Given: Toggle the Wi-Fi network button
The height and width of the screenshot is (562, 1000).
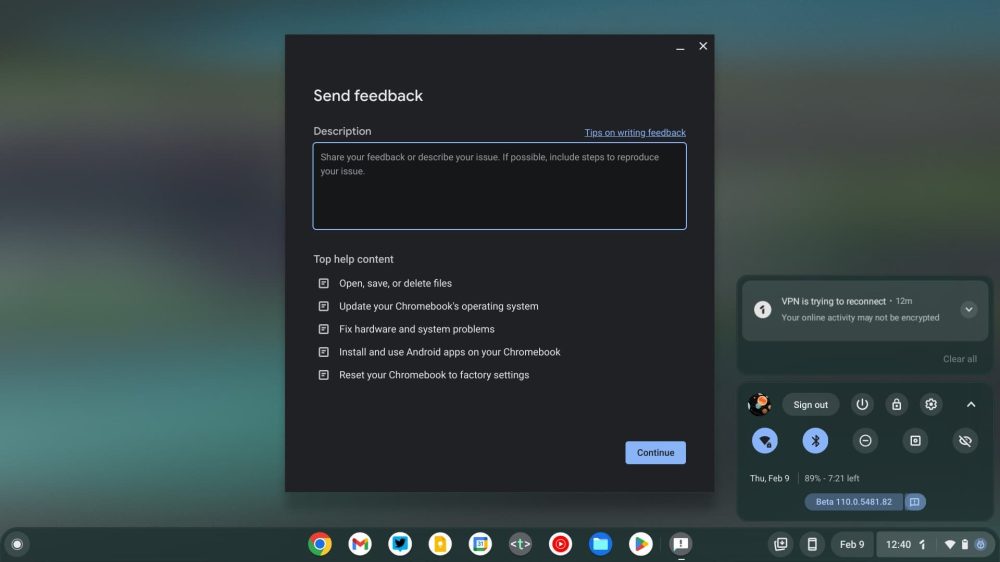Looking at the screenshot, I should [x=765, y=441].
